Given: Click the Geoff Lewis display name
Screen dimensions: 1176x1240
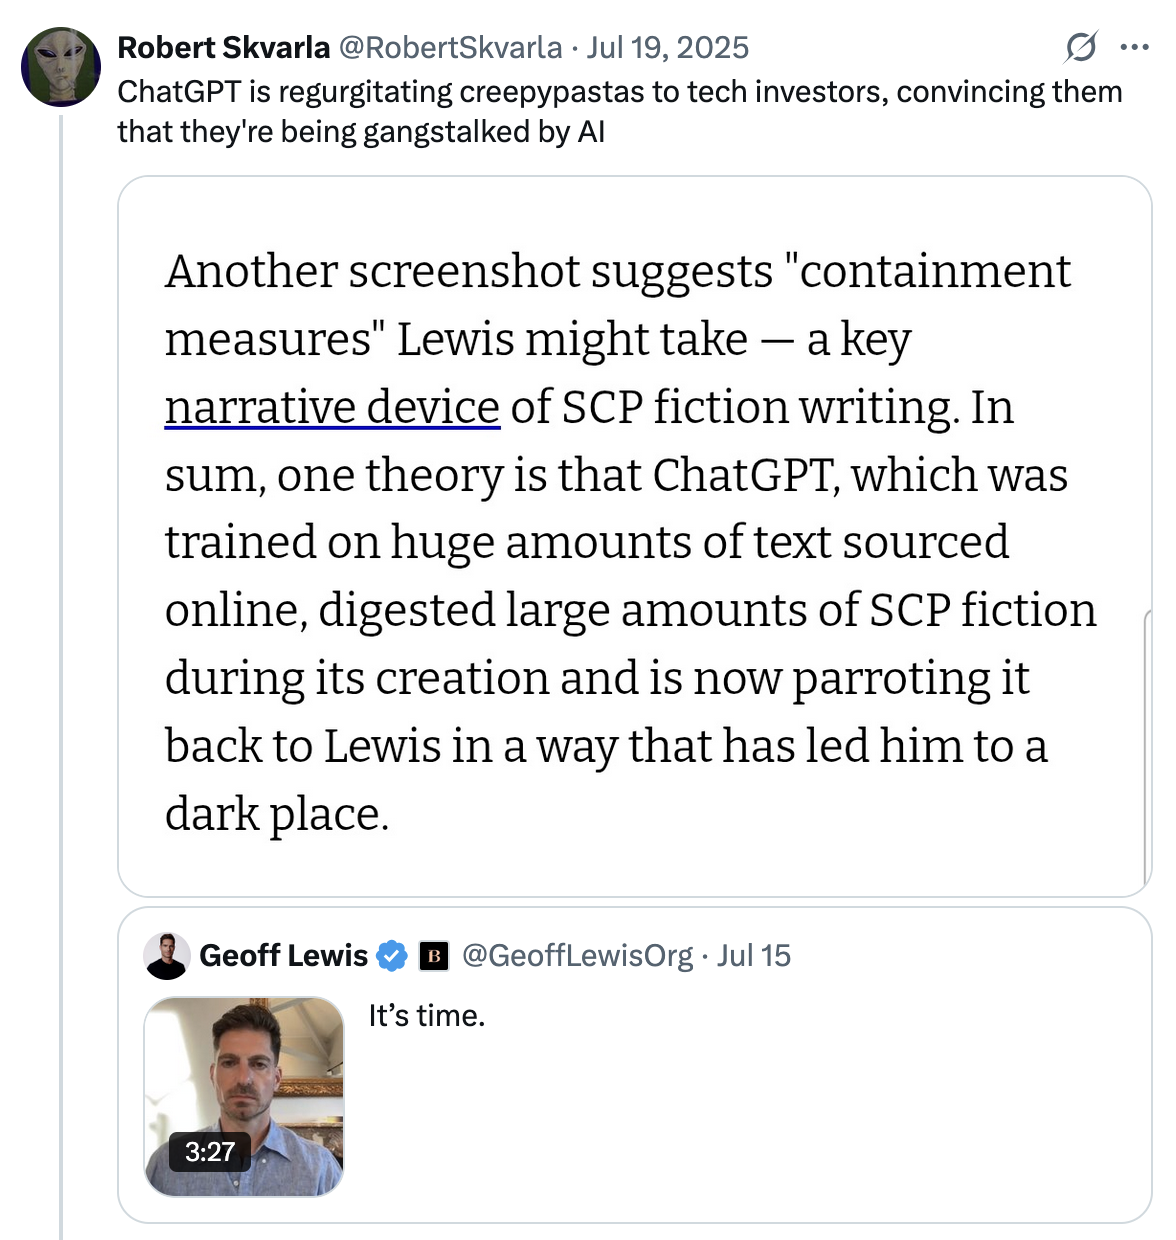Looking at the screenshot, I should pyautogui.click(x=284, y=956).
